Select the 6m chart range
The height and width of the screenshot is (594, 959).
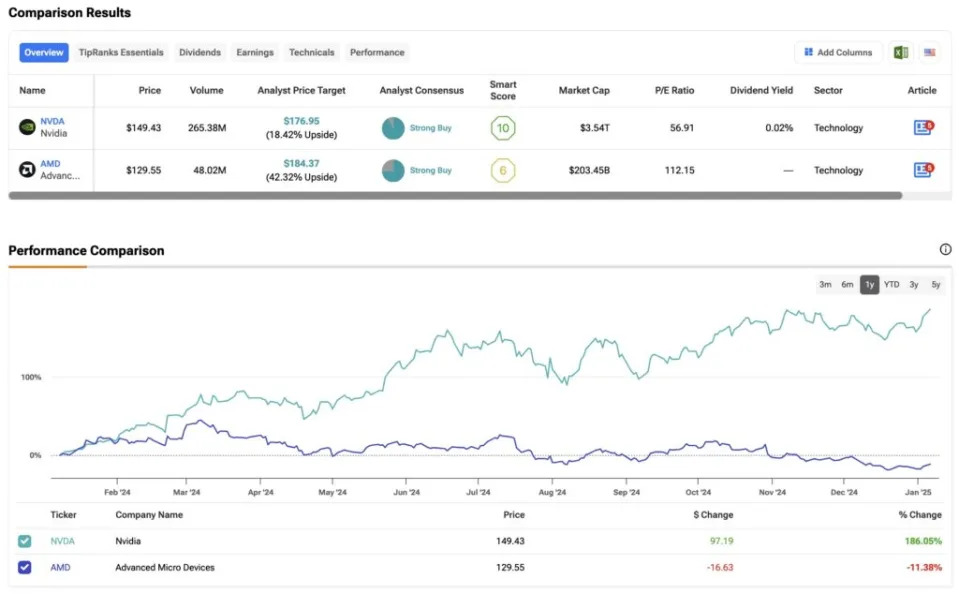tap(847, 284)
